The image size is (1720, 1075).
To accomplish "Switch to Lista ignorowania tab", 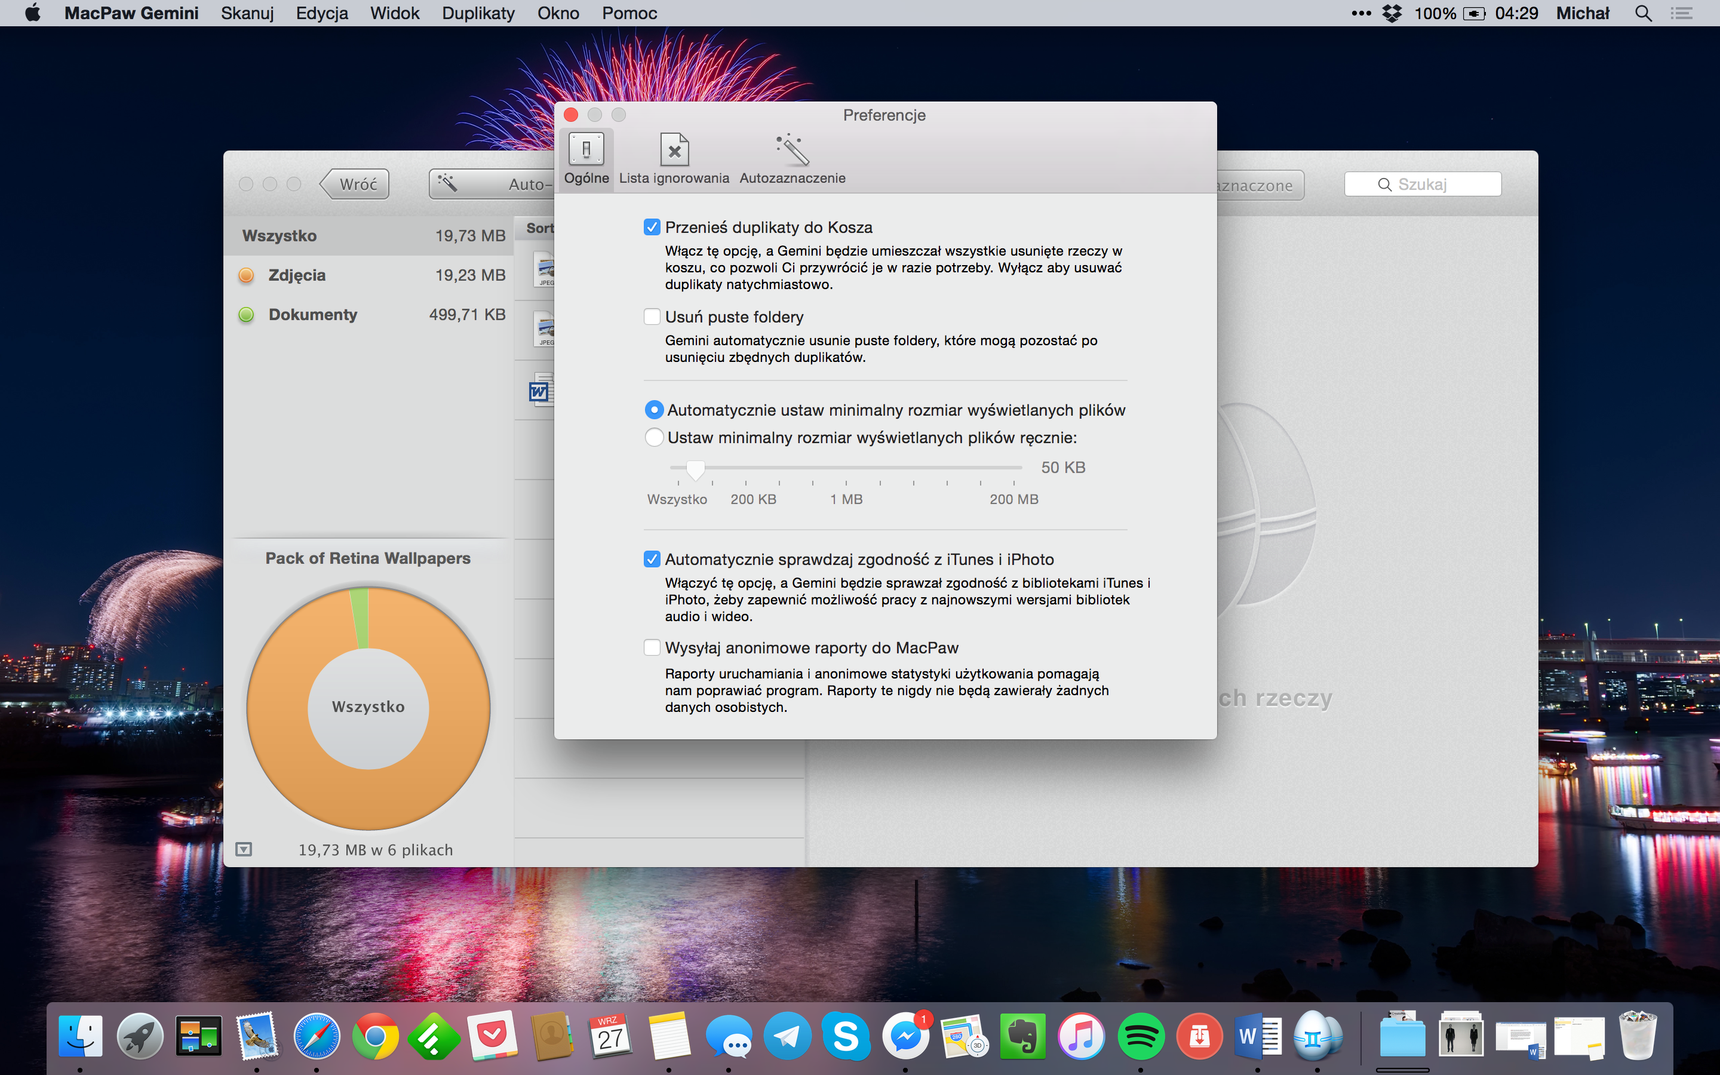I will click(674, 159).
